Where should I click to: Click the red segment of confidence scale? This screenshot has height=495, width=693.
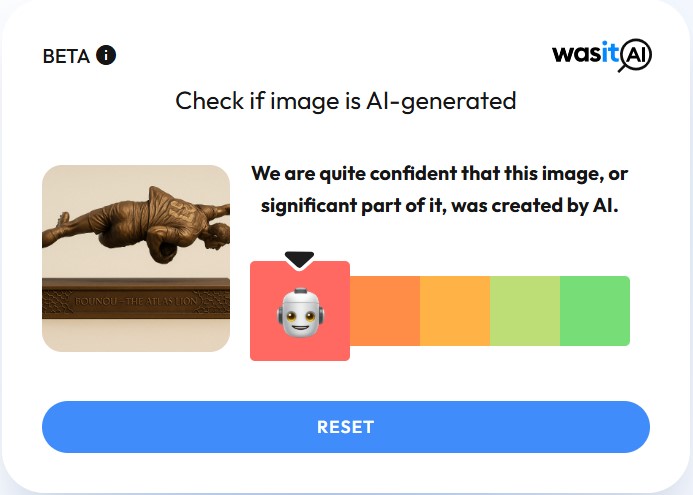pyautogui.click(x=300, y=311)
